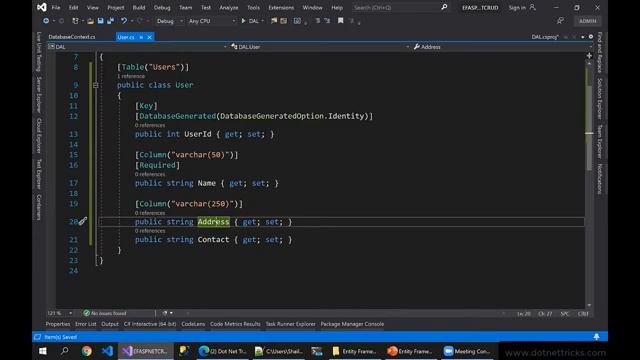Image resolution: width=640 pixels, height=360 pixels.
Task: Click the search magnifier icon in the title bar
Action: tap(444, 7)
